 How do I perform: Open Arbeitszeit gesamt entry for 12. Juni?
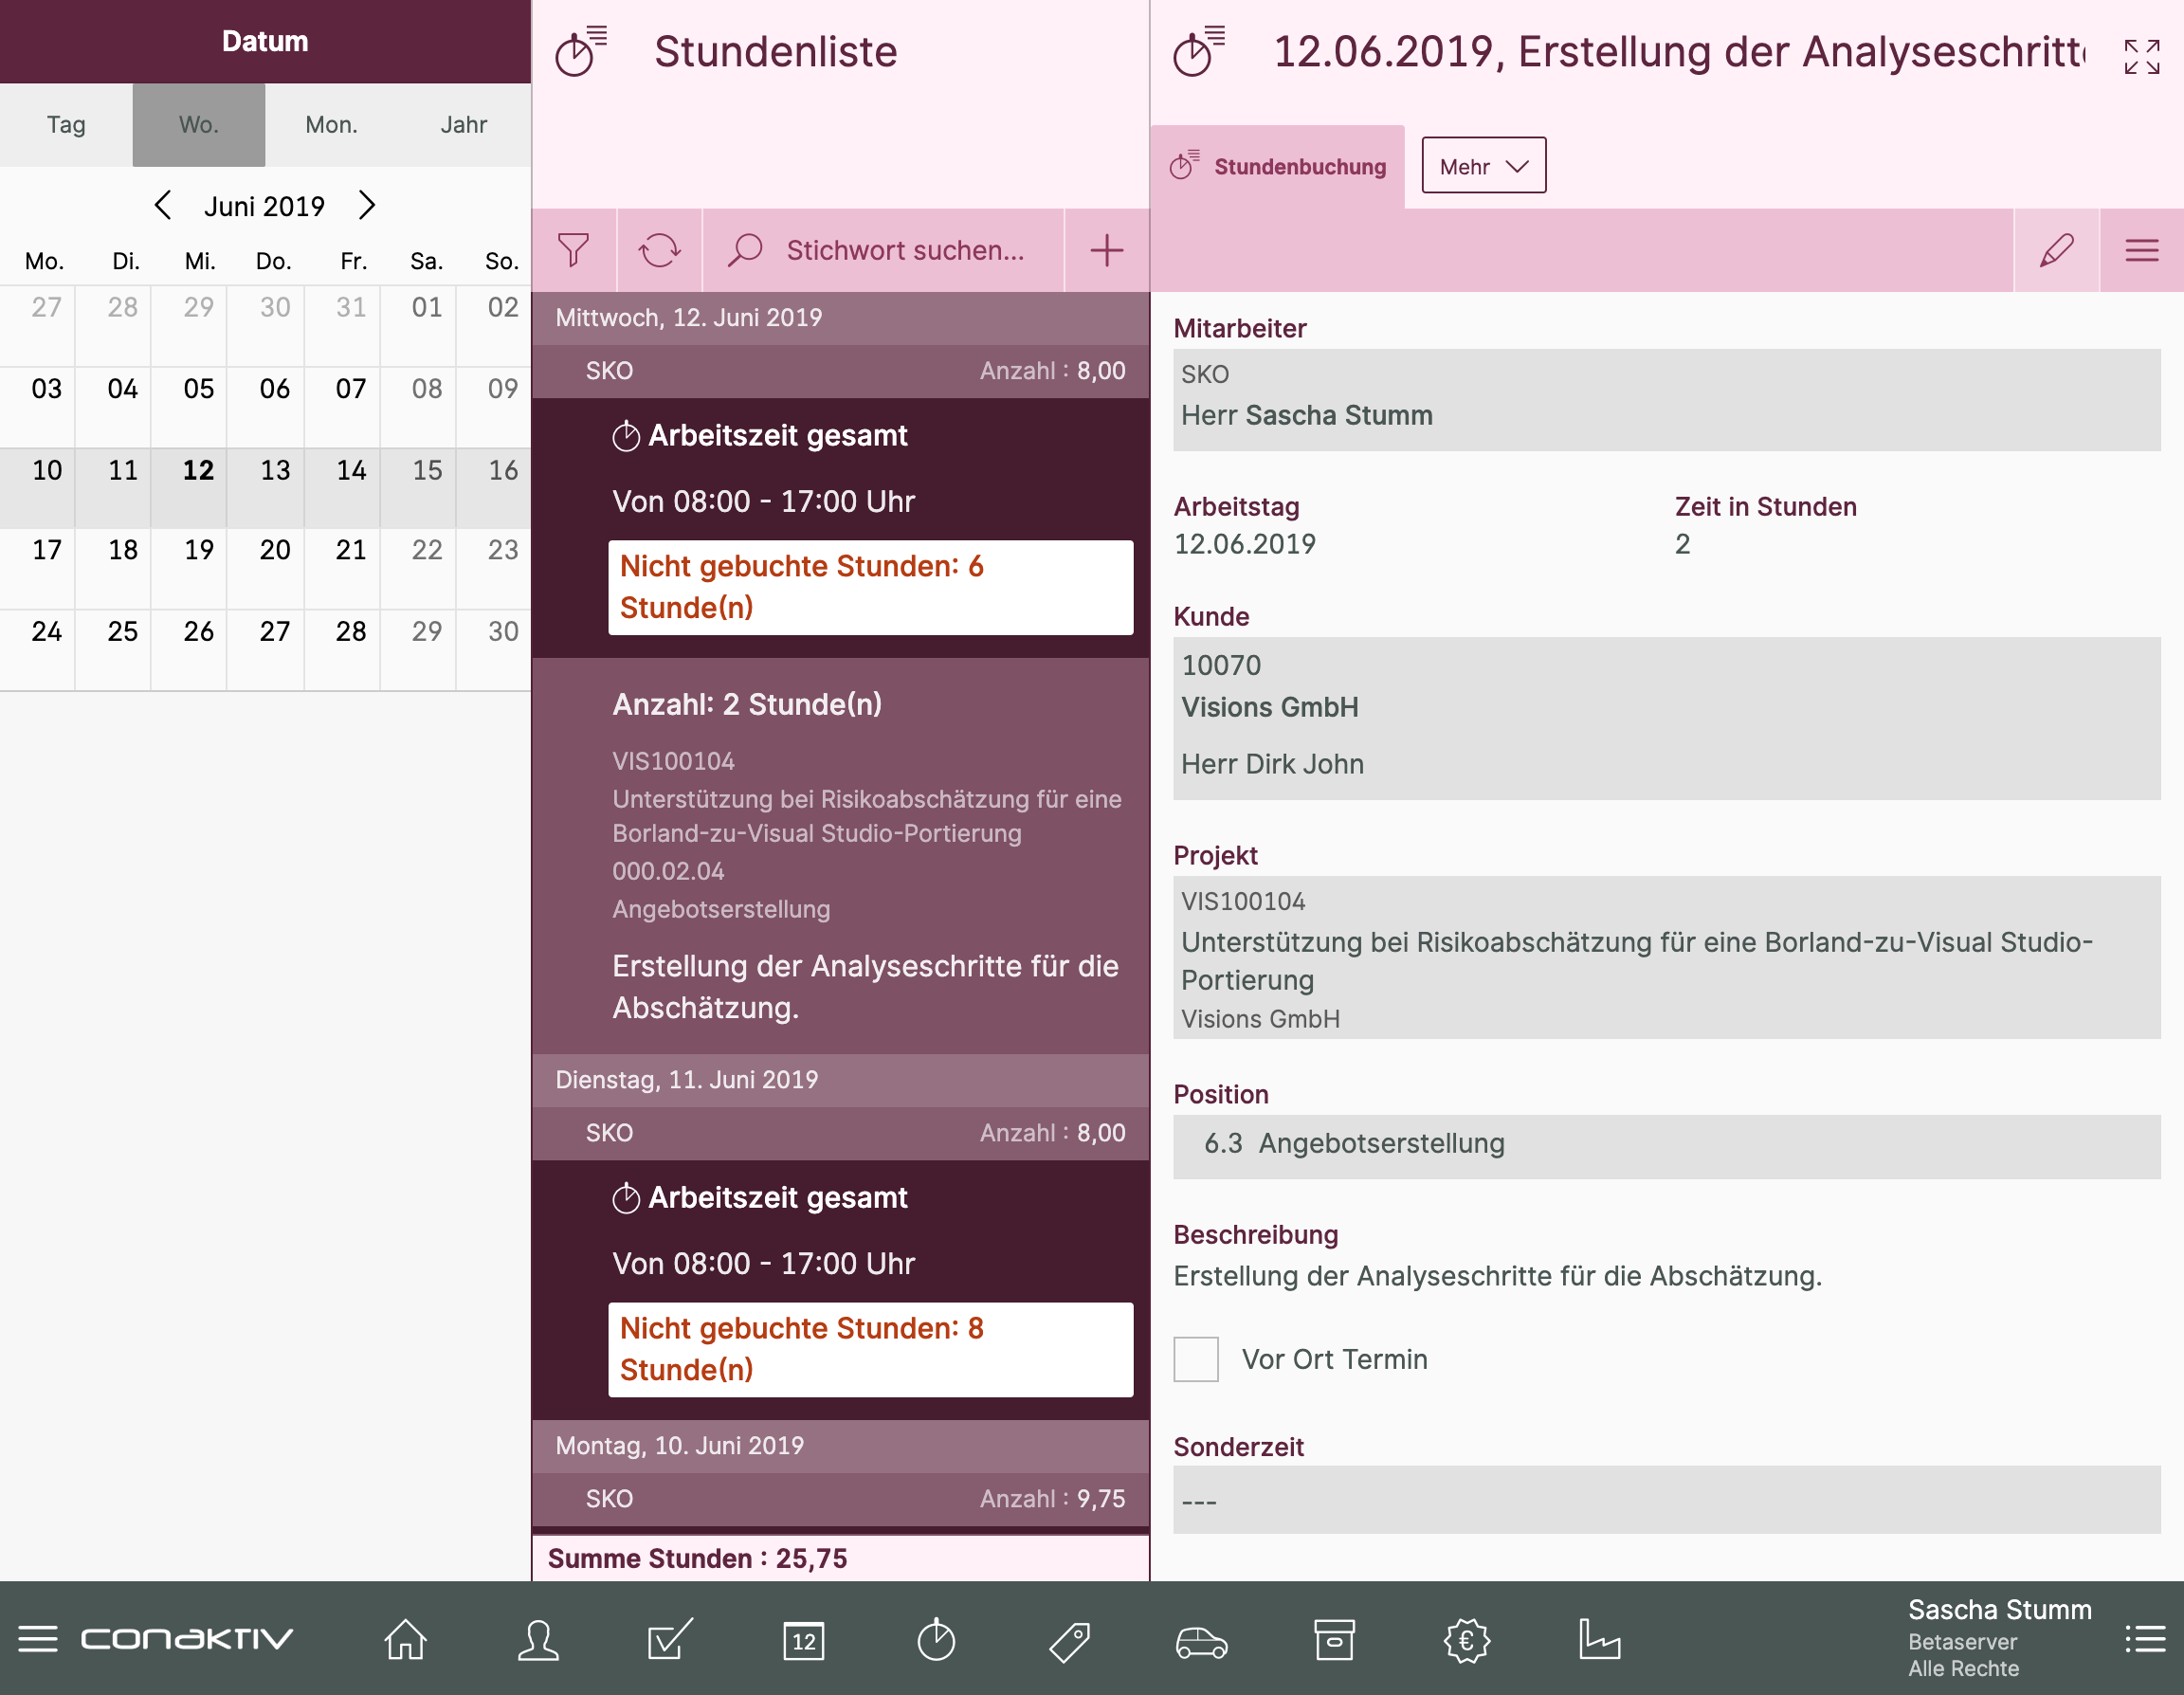click(840, 527)
